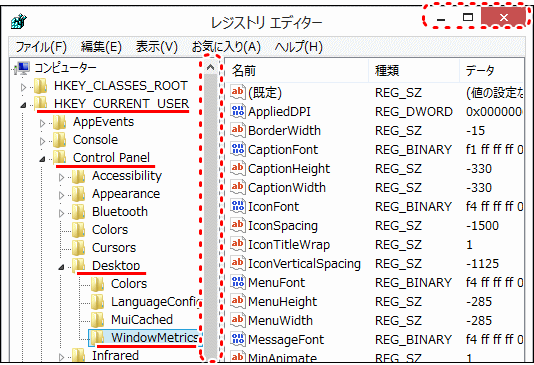
Task: Sort values by the 名前 column header
Action: (x=296, y=71)
